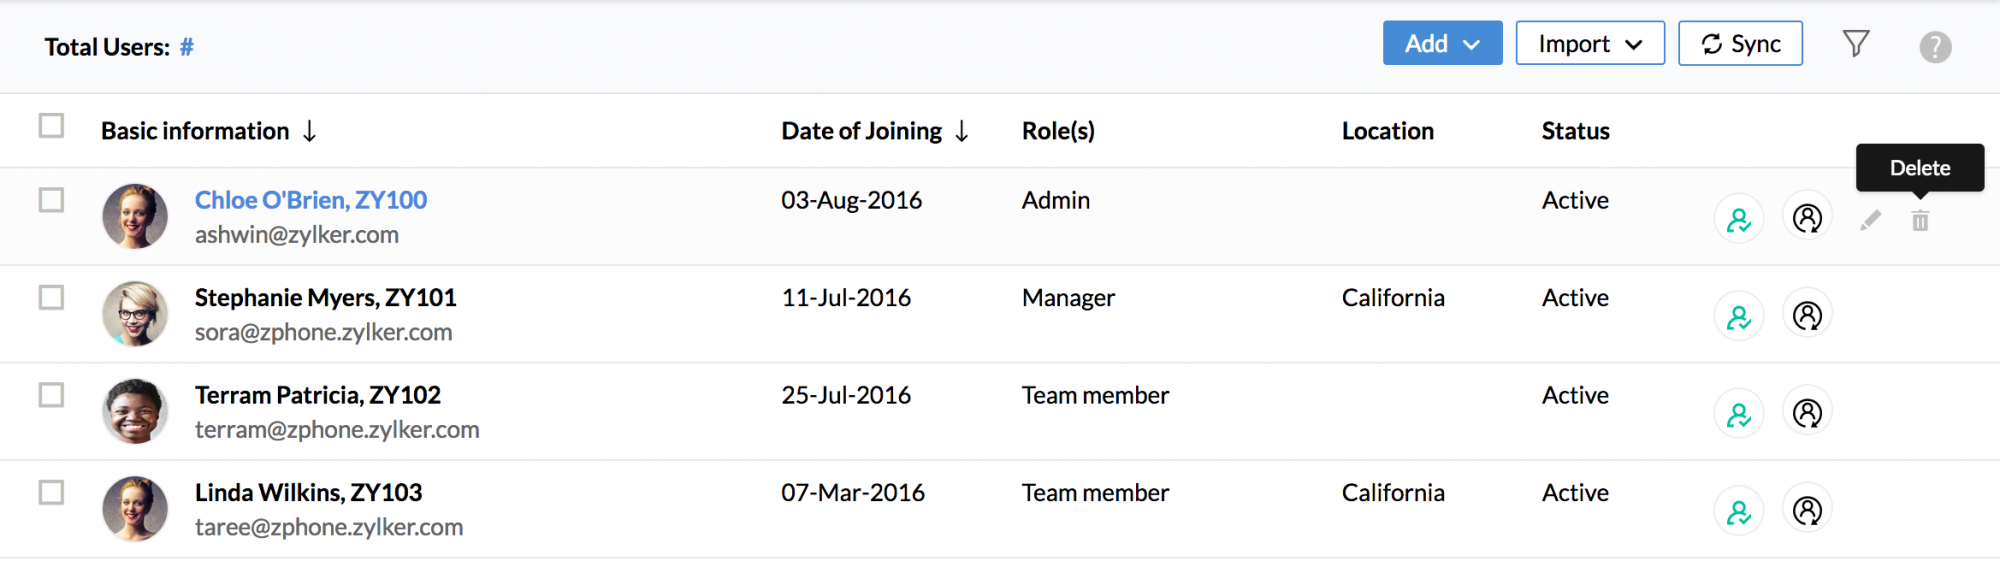Open the help question mark icon
Image resolution: width=2000 pixels, height=561 pixels.
point(1935,47)
